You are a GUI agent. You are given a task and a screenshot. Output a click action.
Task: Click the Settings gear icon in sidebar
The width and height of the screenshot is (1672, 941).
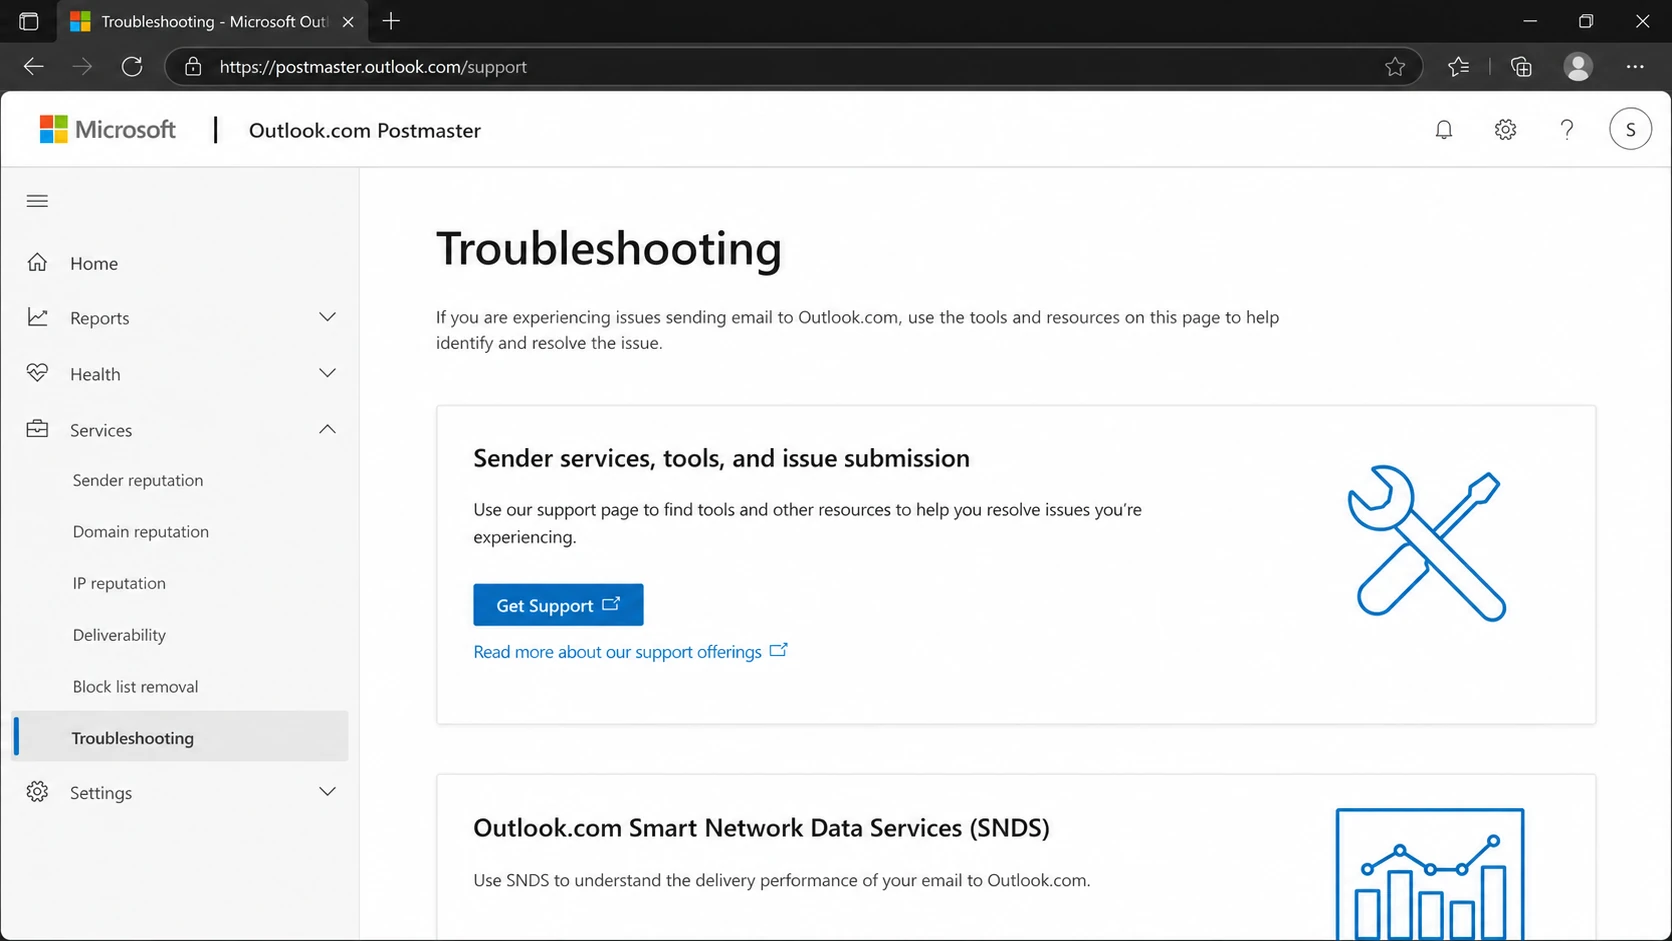point(37,792)
